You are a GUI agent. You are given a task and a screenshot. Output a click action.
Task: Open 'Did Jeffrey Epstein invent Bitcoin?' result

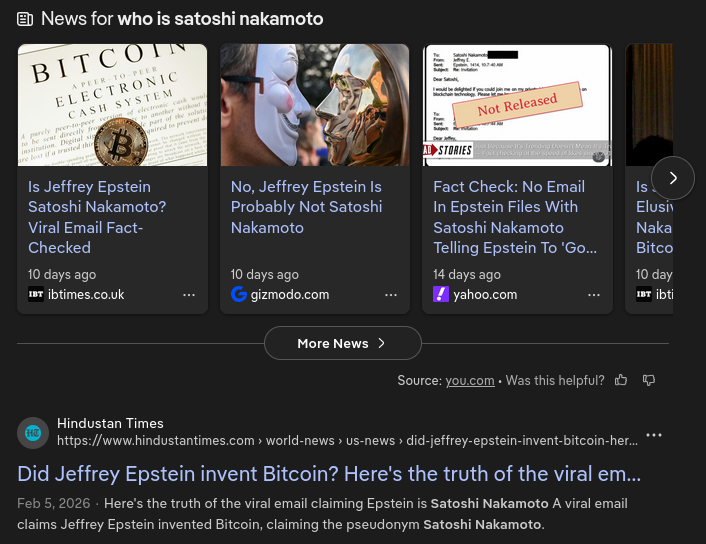pyautogui.click(x=329, y=474)
